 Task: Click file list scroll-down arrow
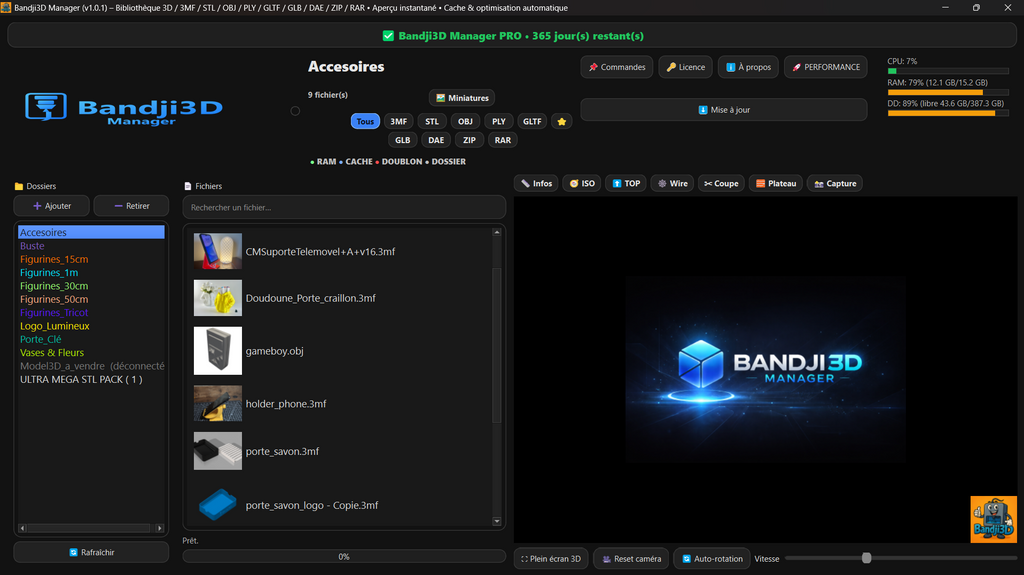click(x=497, y=521)
